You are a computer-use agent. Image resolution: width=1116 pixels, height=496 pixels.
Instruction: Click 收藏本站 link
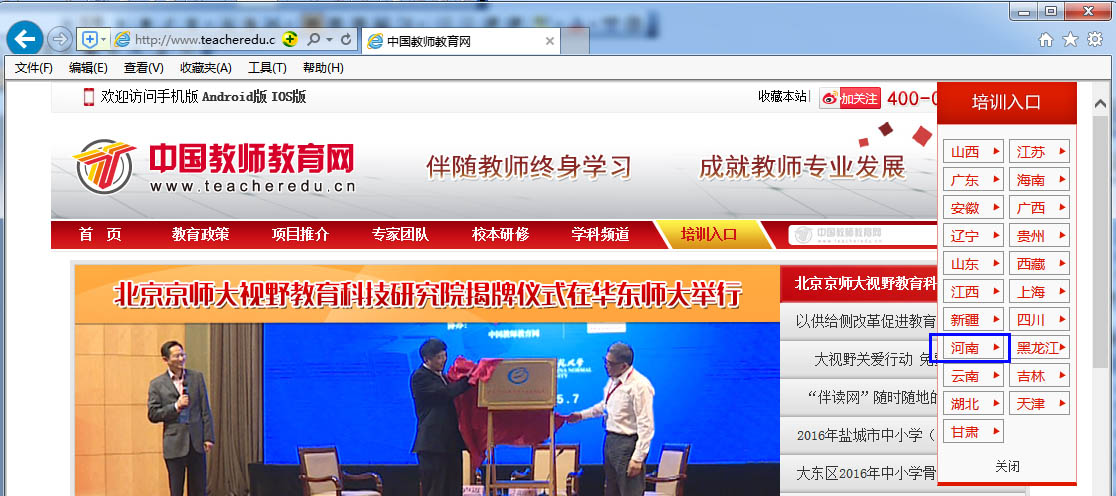click(782, 97)
